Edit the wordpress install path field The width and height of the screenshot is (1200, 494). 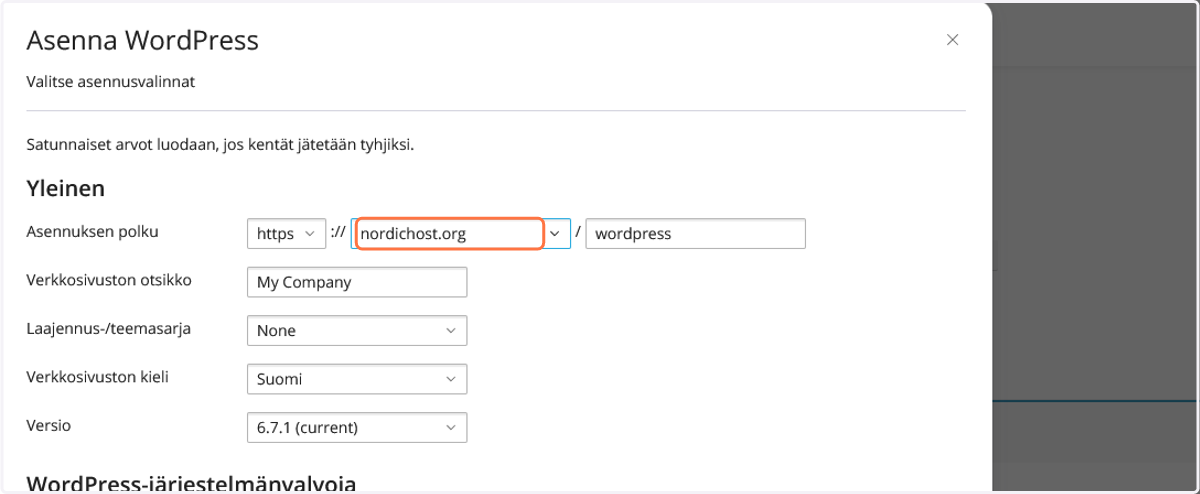tap(695, 234)
